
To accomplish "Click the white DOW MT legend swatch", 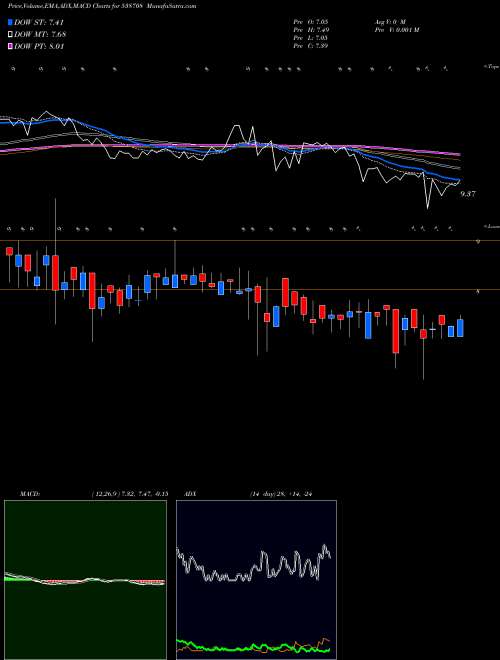I will (11, 34).
